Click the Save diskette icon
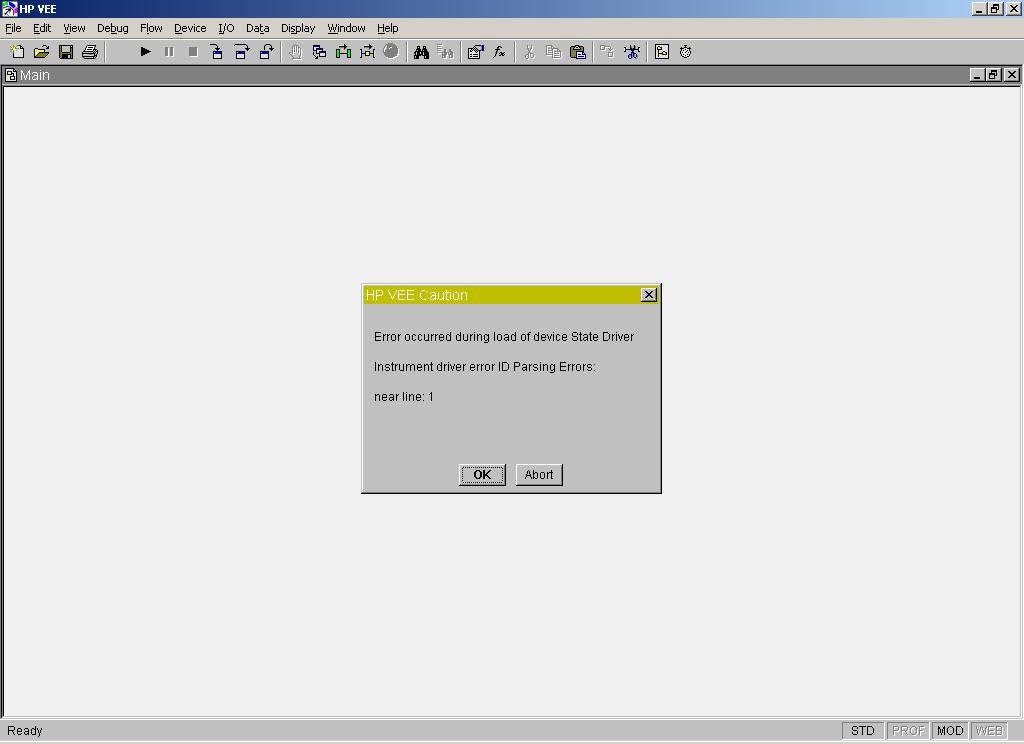This screenshot has width=1024, height=744. click(x=66, y=52)
